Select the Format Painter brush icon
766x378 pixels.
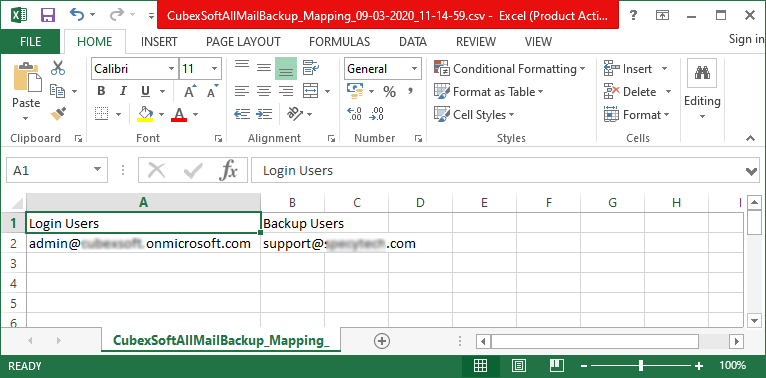pyautogui.click(x=58, y=114)
